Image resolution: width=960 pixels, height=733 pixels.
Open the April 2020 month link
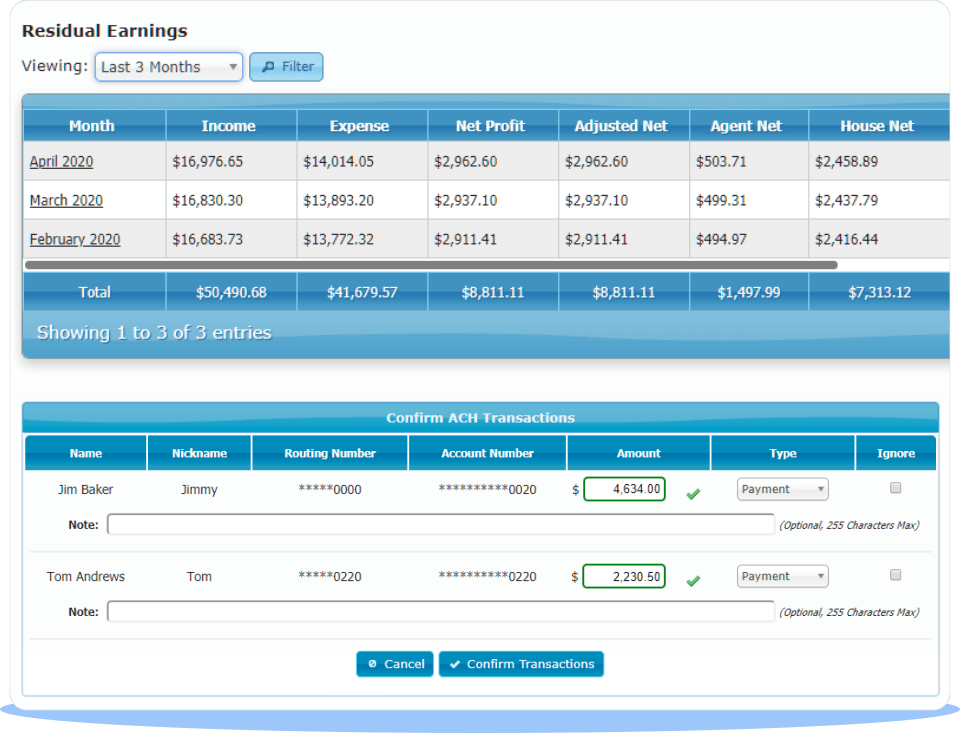click(x=61, y=162)
